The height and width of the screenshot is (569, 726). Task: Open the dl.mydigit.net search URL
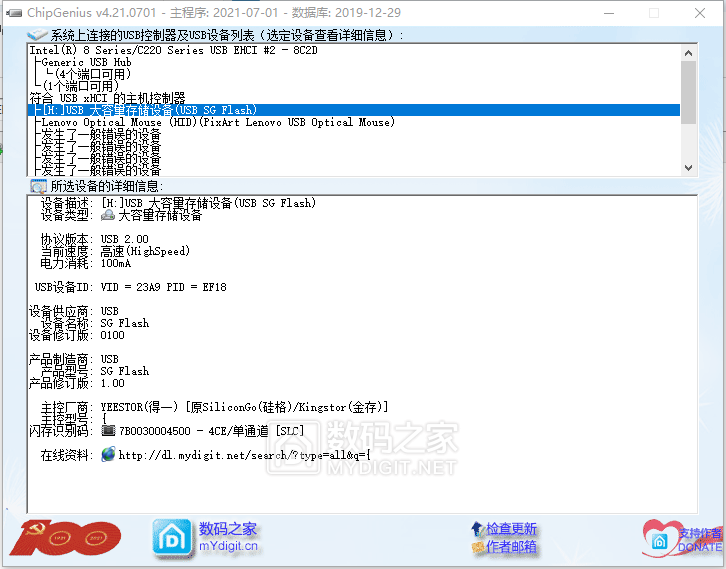tap(244, 455)
